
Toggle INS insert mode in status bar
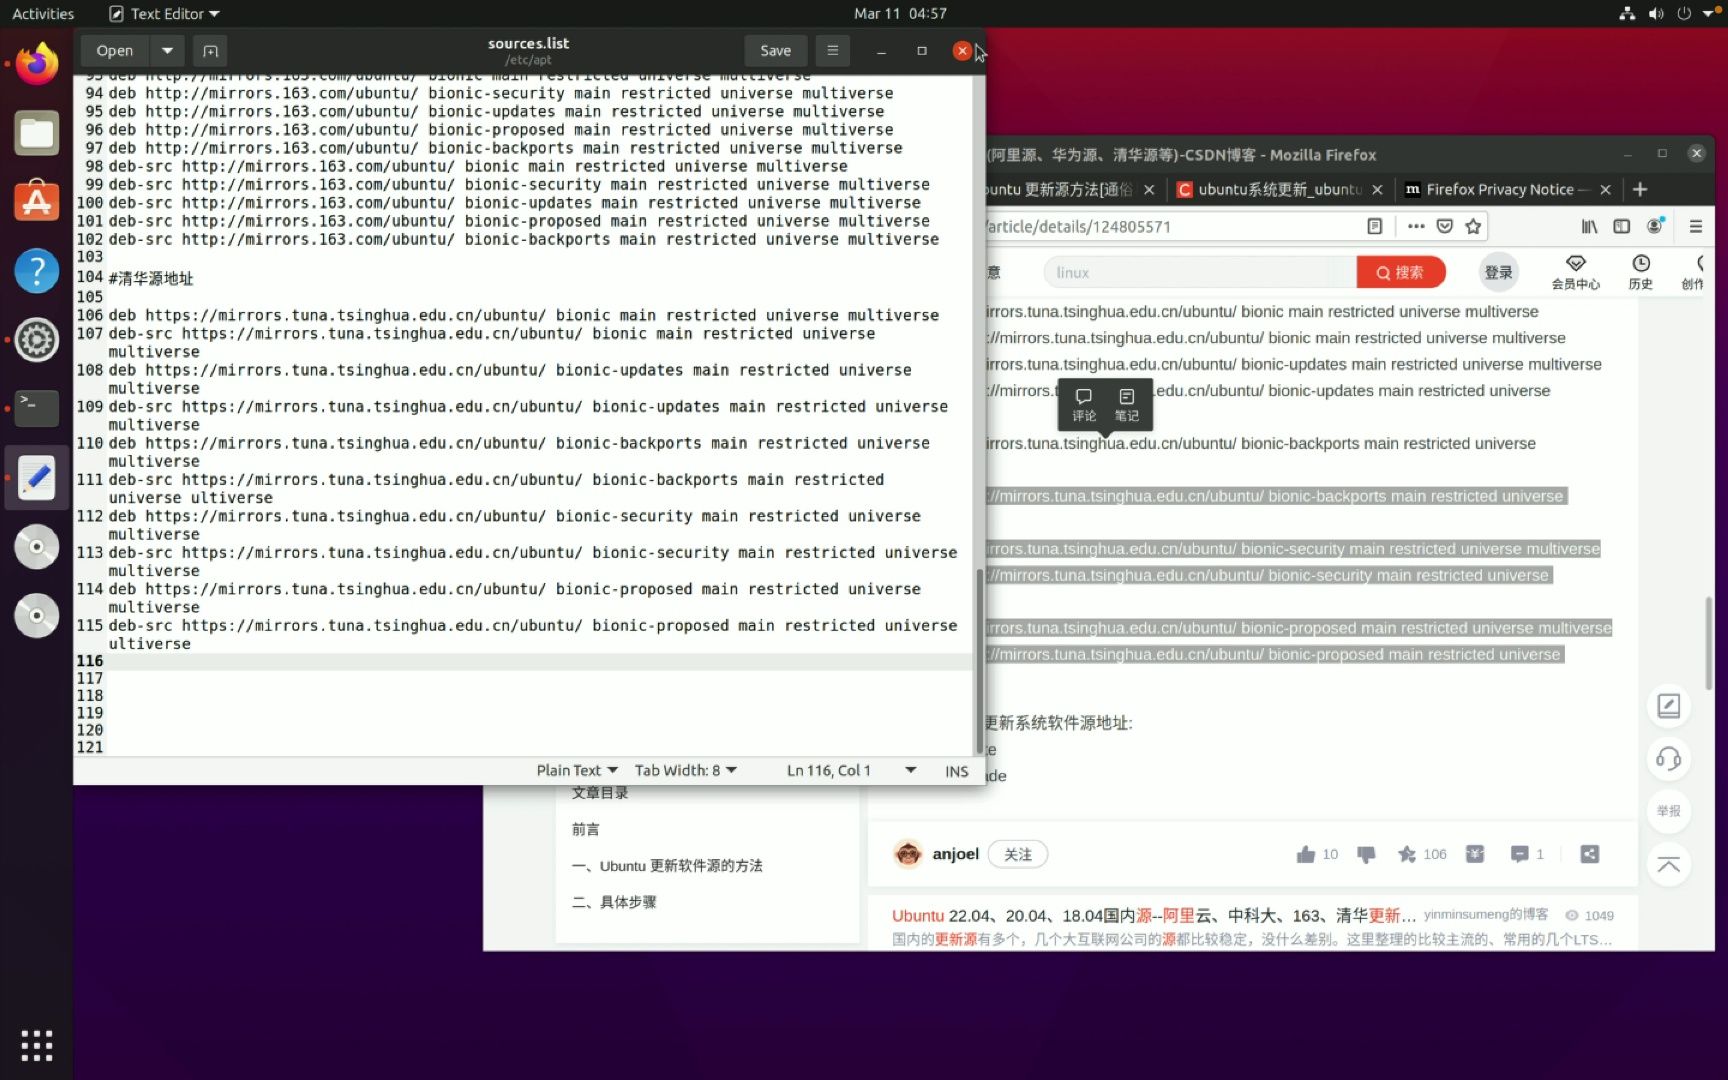click(956, 771)
